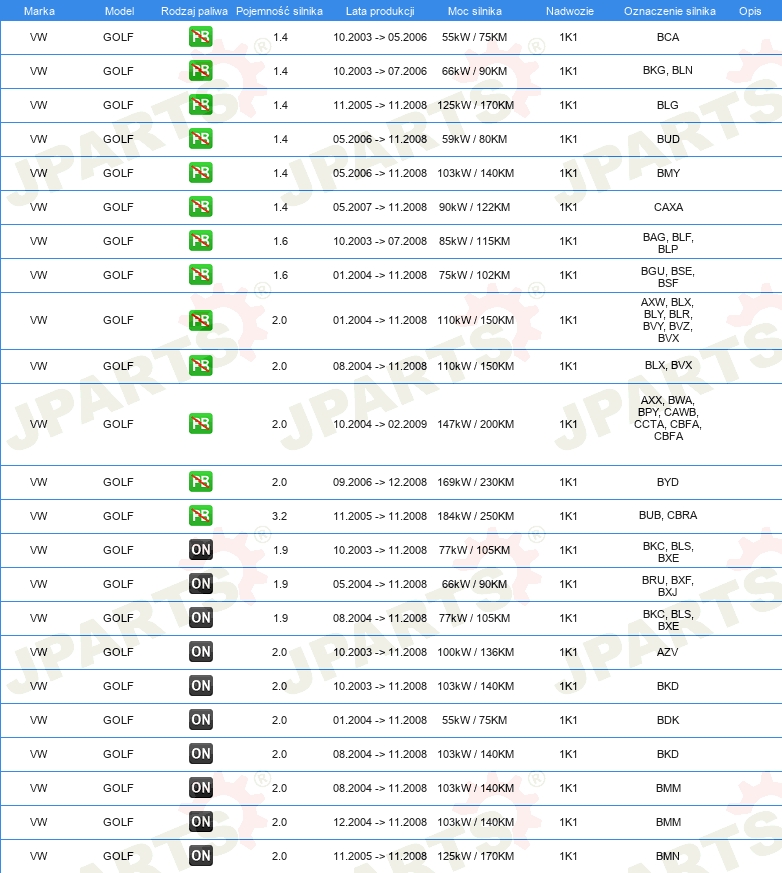Click the dates 12.2004 -> 11.2008
Screen dimensions: 782x873
tap(380, 822)
